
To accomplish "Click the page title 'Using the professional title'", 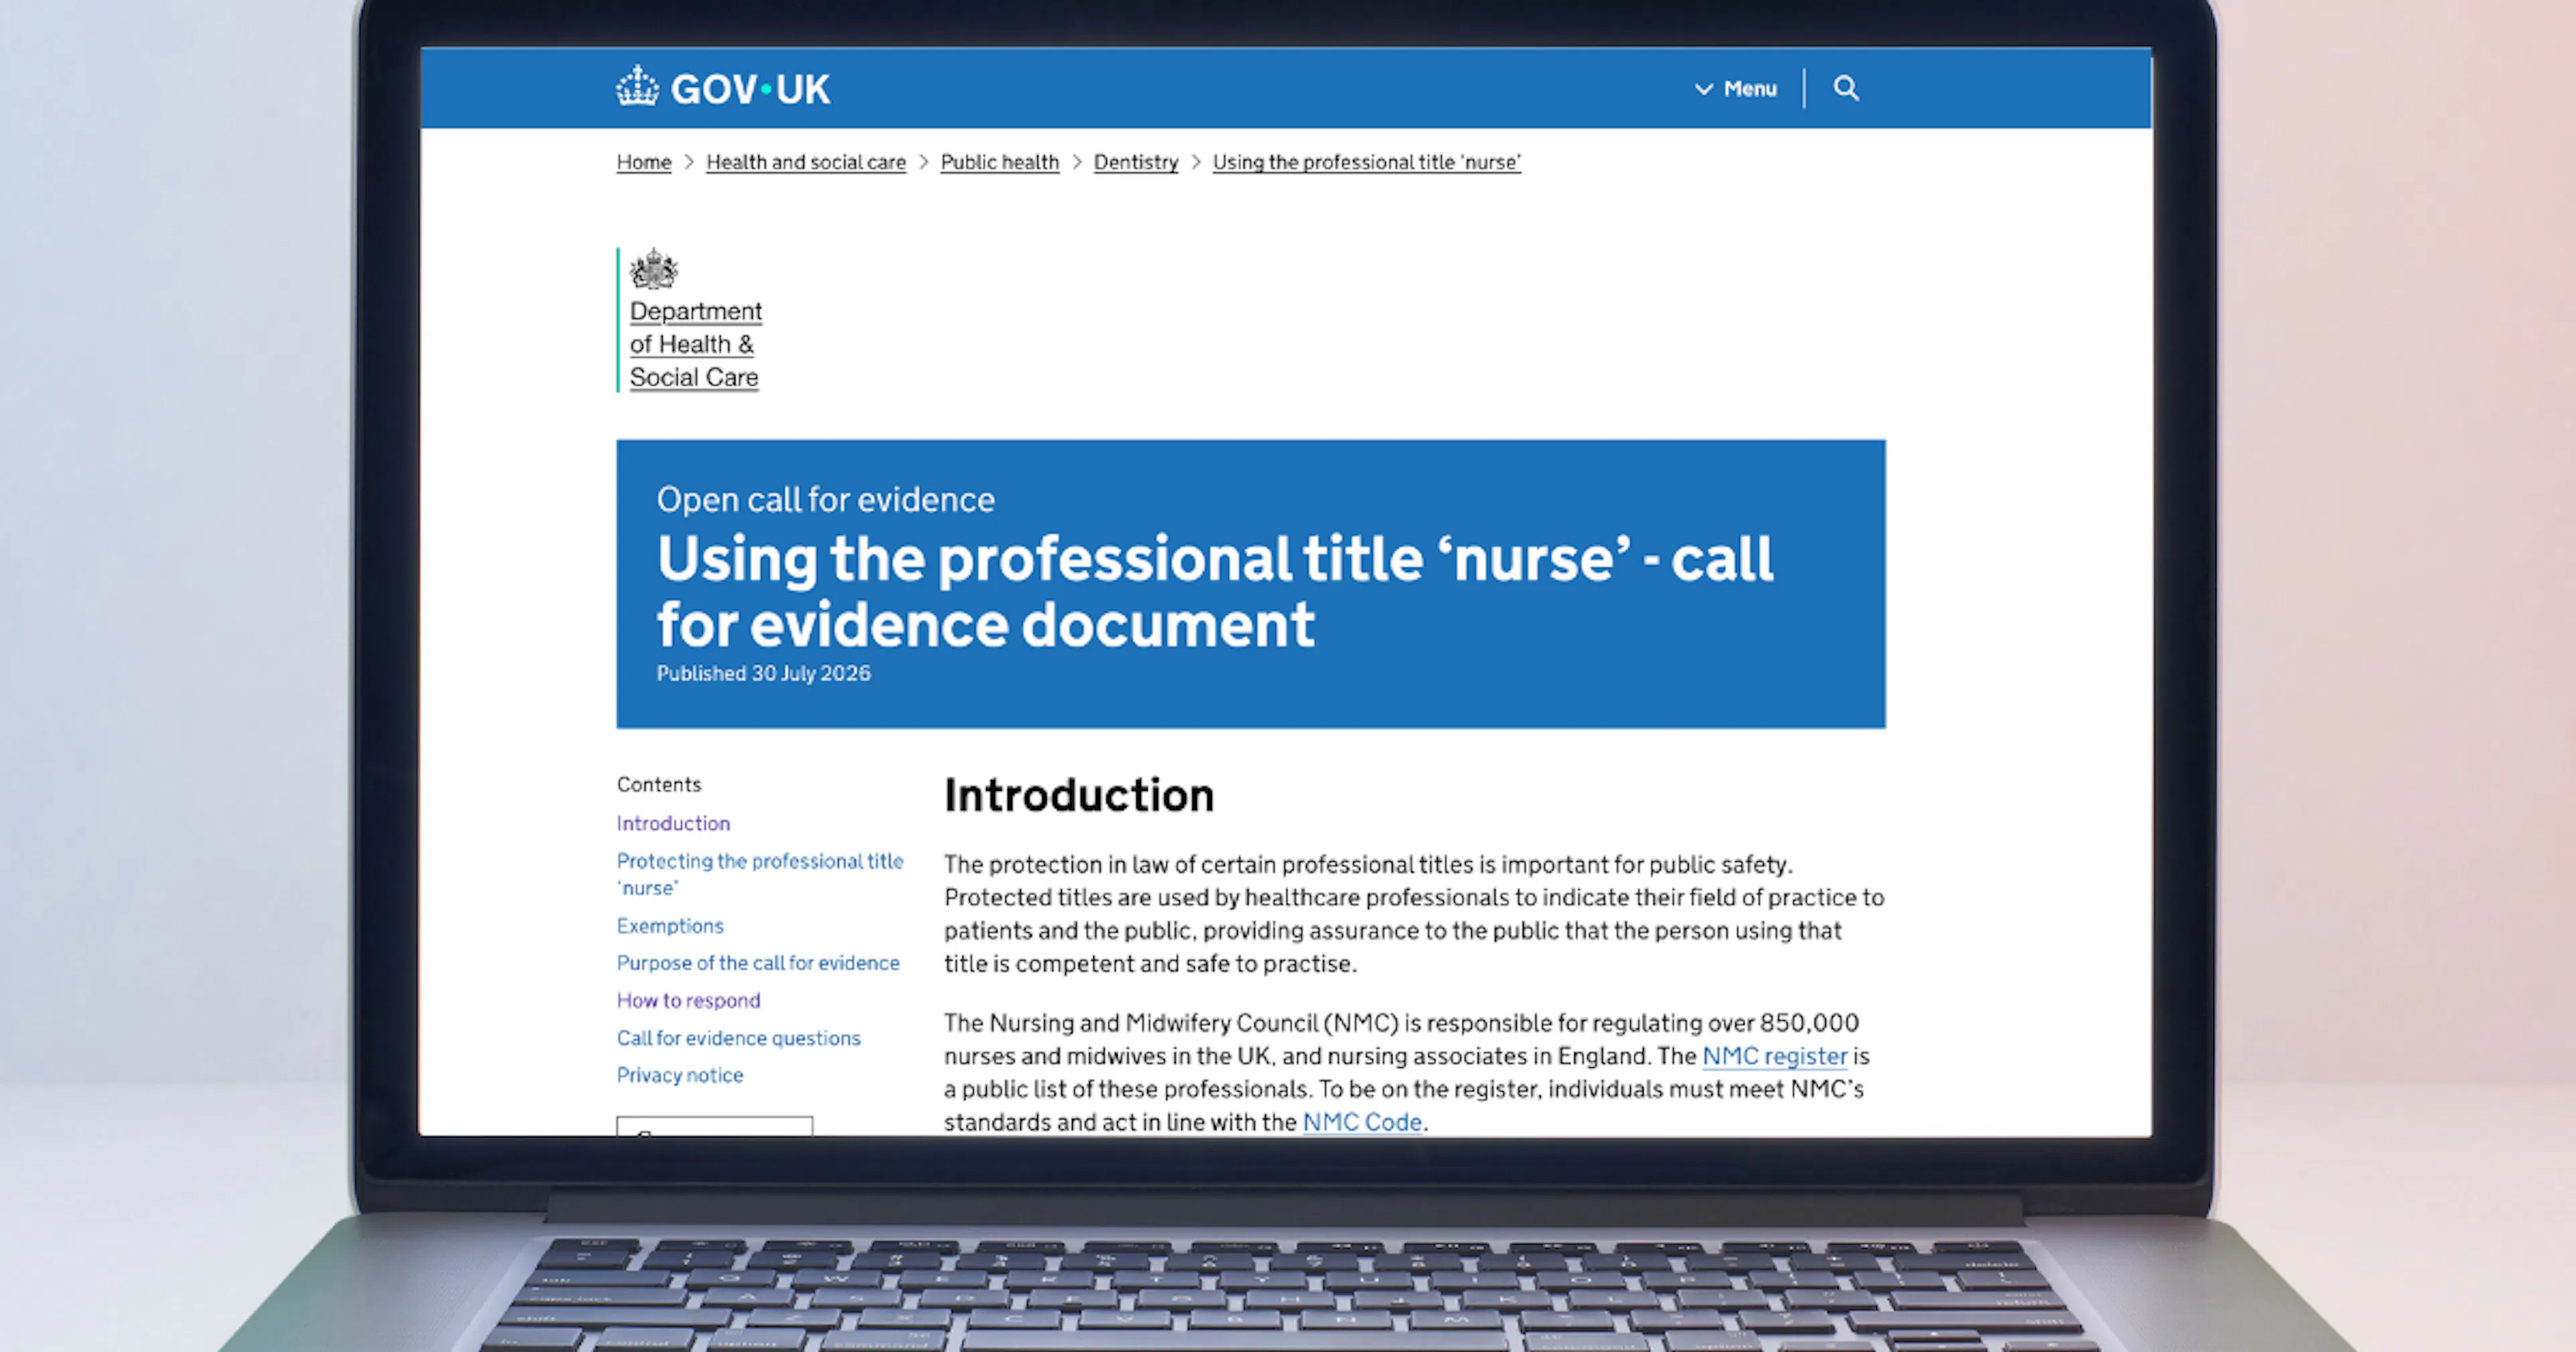I will [1215, 591].
